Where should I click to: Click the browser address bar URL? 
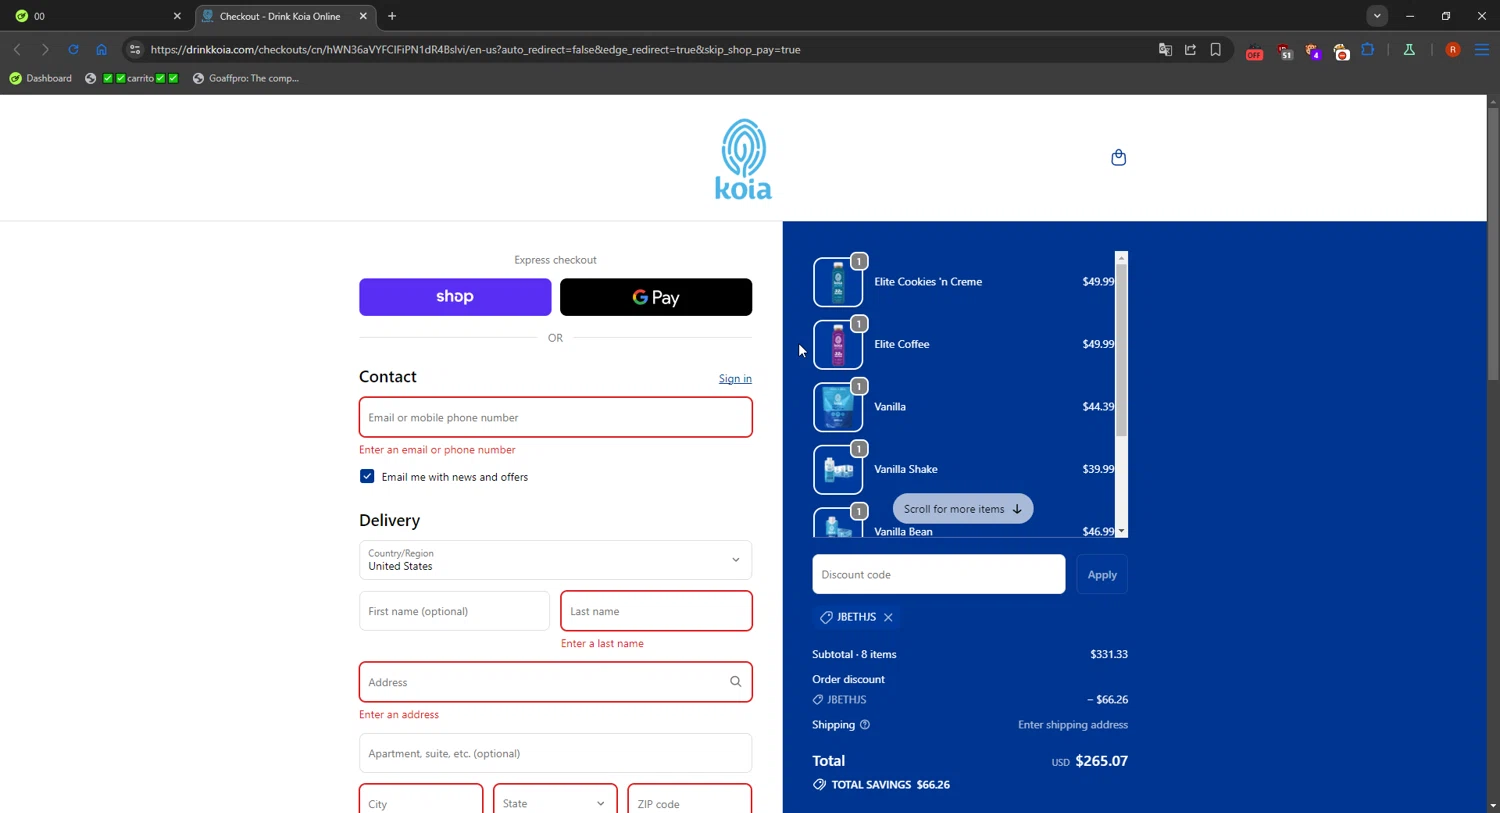point(476,49)
